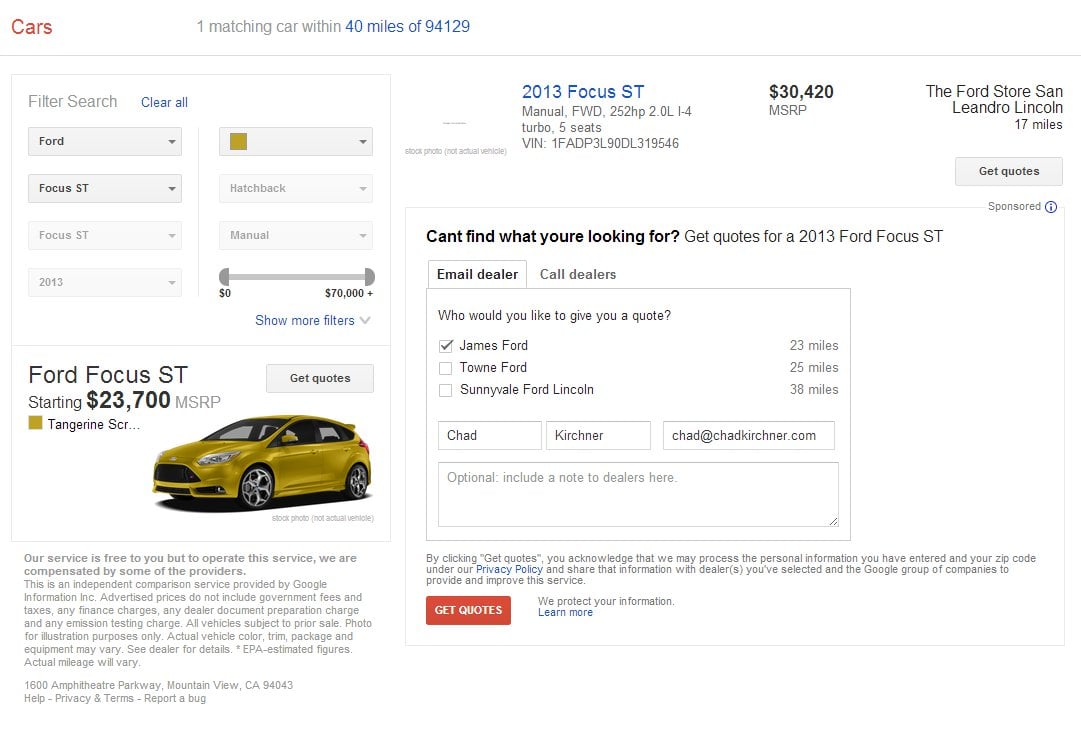Click the maximum price slider handle
1081x731 pixels.
370,277
